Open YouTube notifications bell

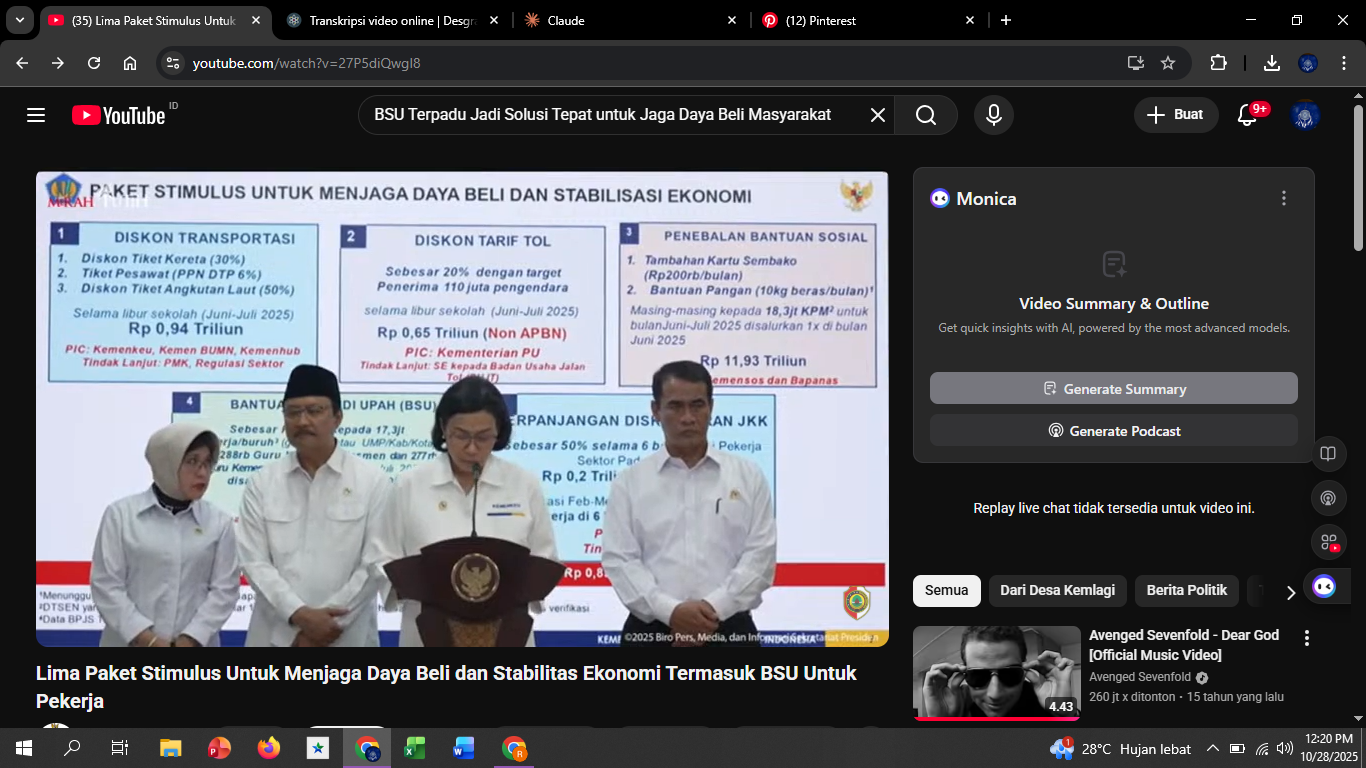(1245, 114)
